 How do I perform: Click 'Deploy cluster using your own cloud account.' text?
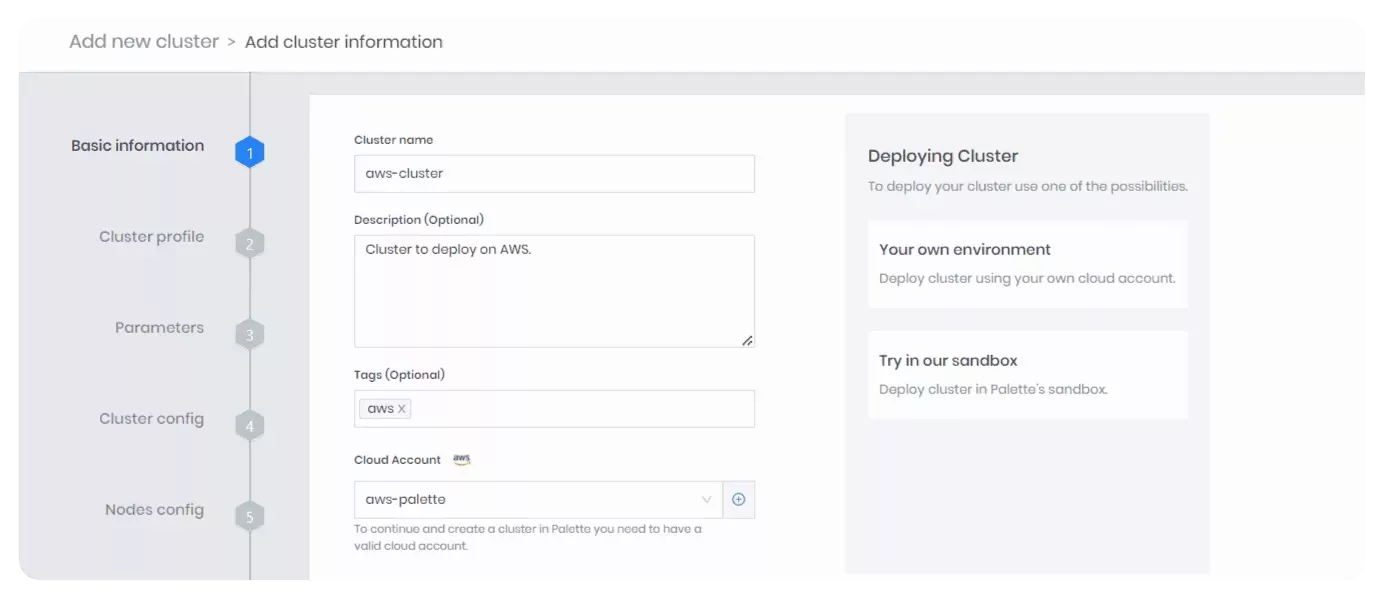click(x=1027, y=279)
